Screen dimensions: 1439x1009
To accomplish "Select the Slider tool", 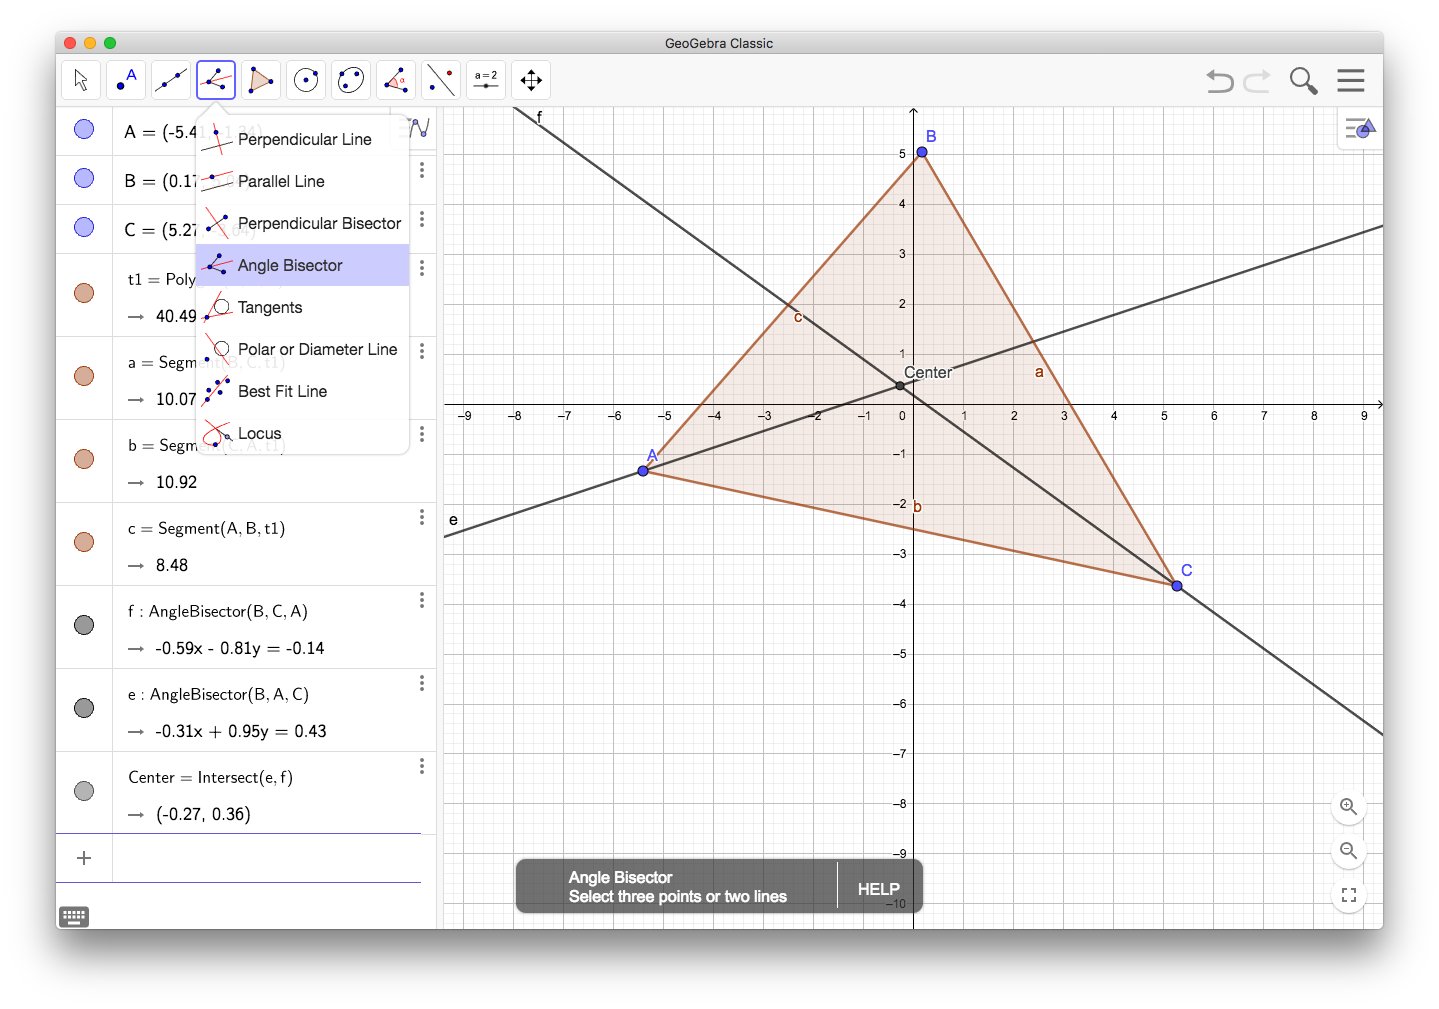I will click(x=485, y=80).
